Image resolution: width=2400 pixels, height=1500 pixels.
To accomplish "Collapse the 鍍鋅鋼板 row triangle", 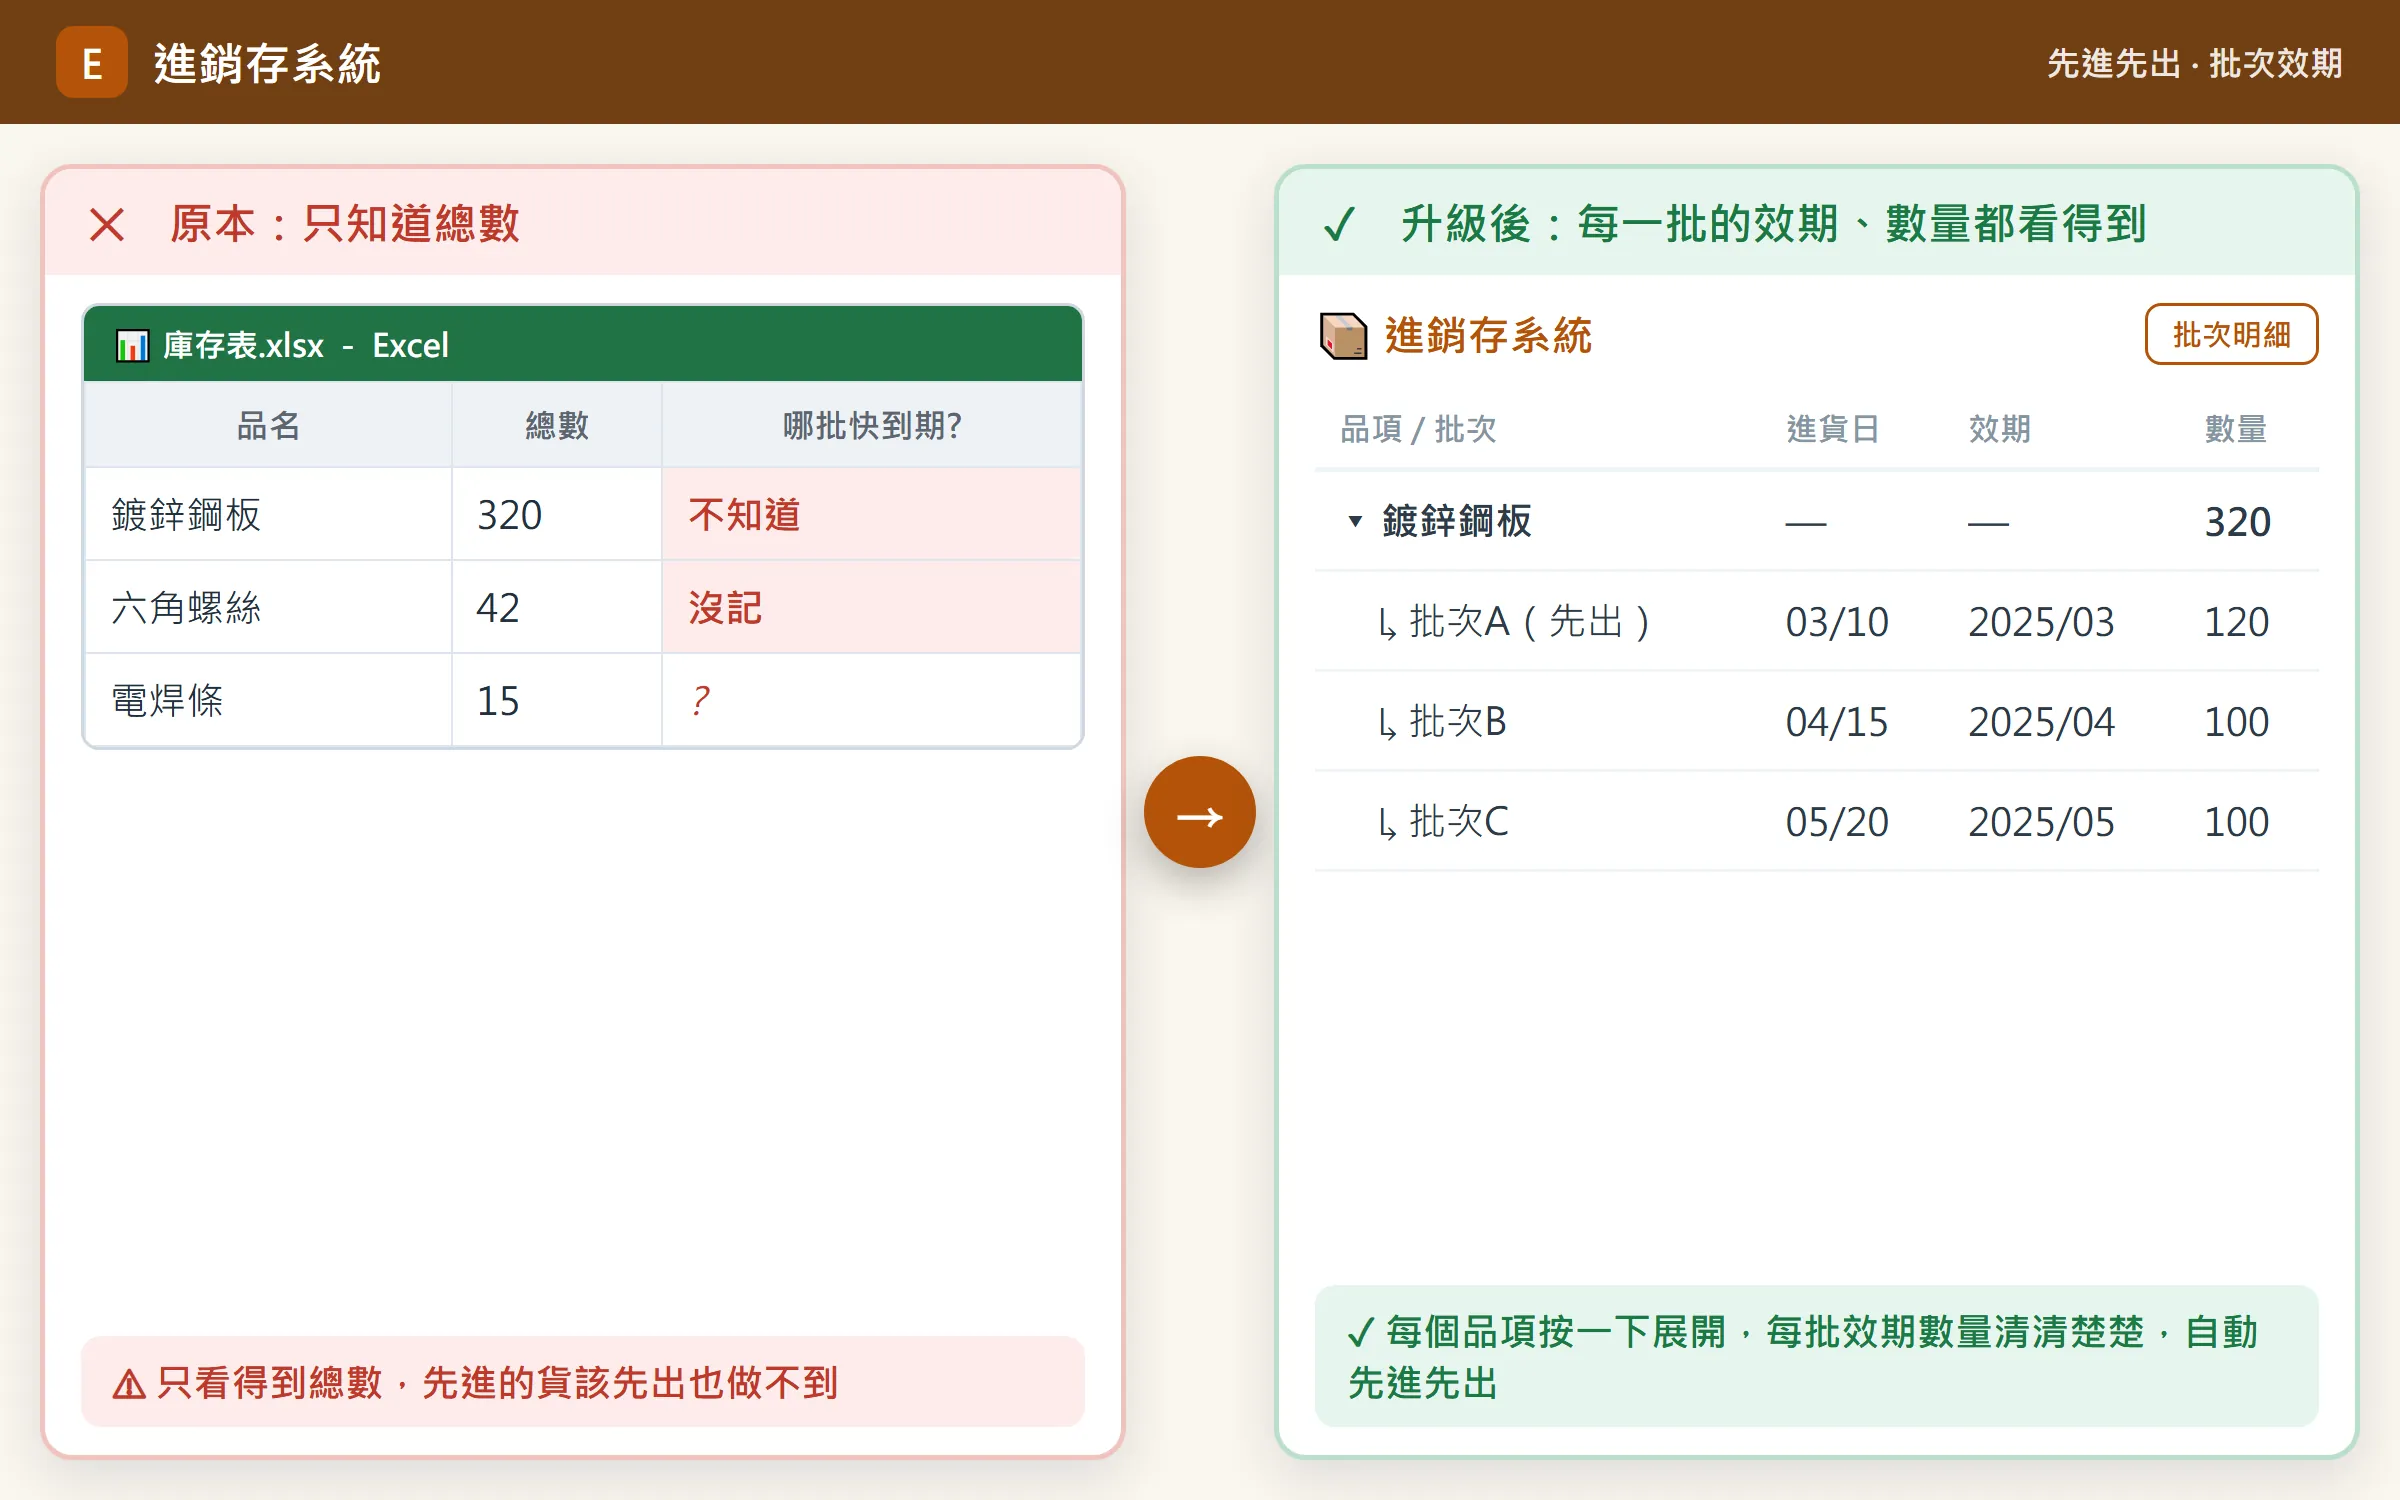I will [x=1355, y=521].
